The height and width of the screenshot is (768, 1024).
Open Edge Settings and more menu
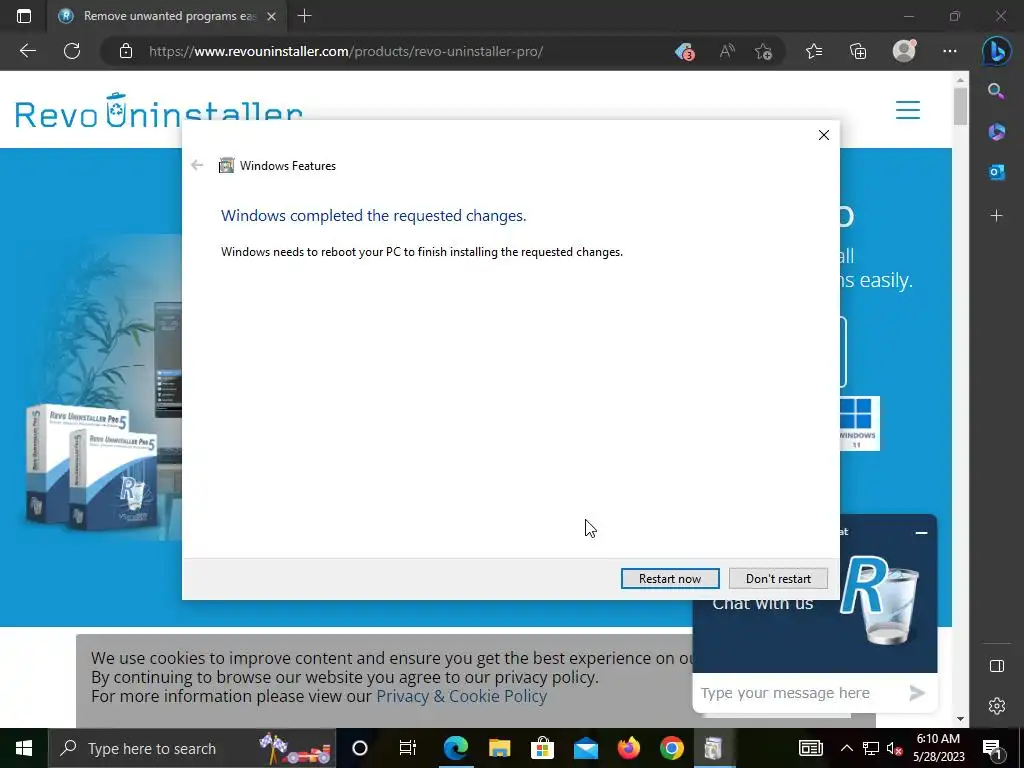(950, 51)
